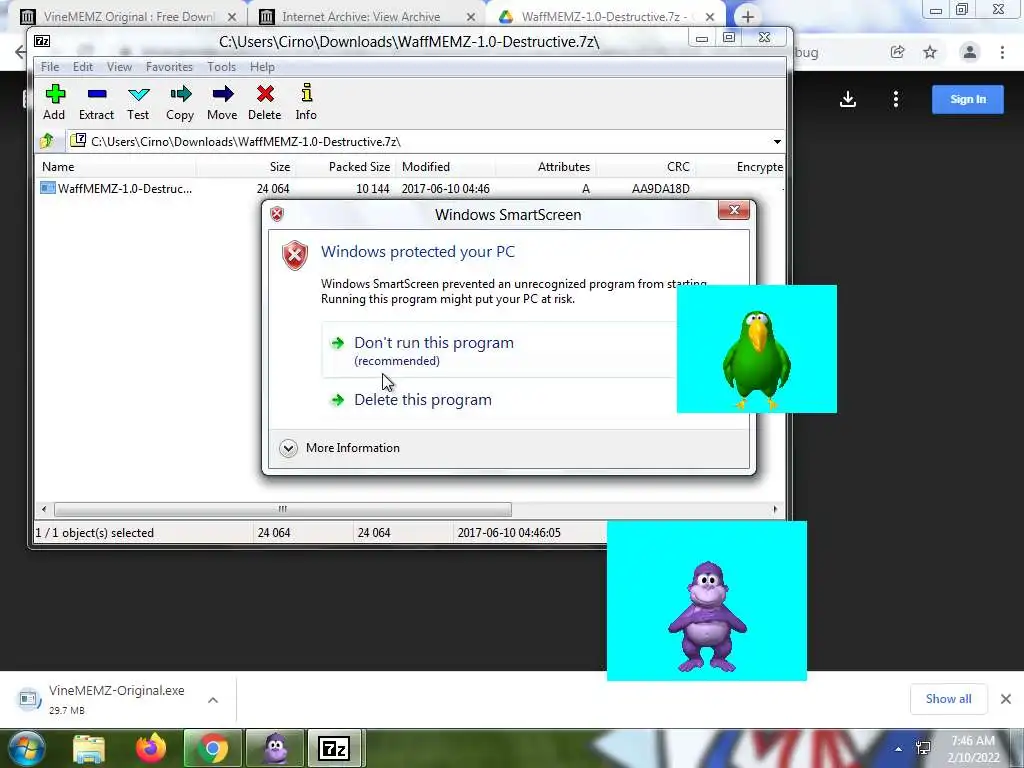The width and height of the screenshot is (1024, 768).
Task: Open Drive viewer three-dot options
Action: point(895,99)
